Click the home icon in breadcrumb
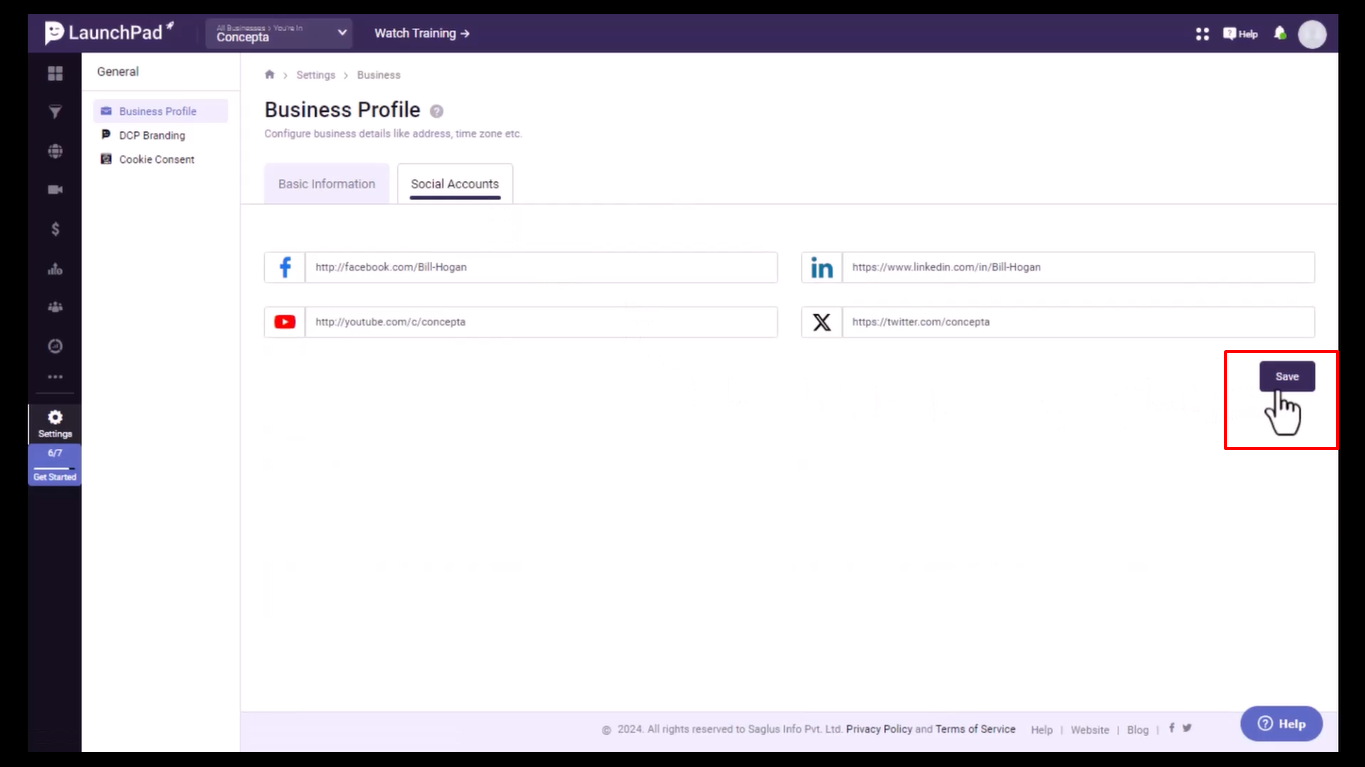 tap(270, 75)
